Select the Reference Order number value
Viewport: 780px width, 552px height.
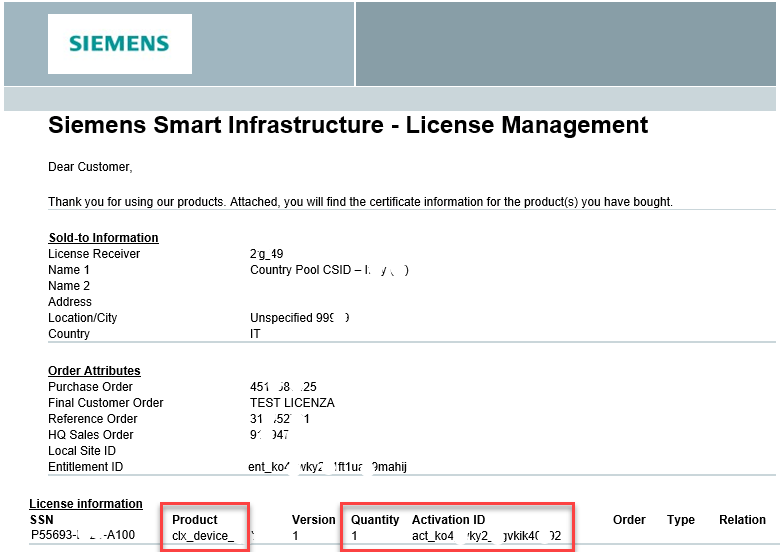(280, 419)
